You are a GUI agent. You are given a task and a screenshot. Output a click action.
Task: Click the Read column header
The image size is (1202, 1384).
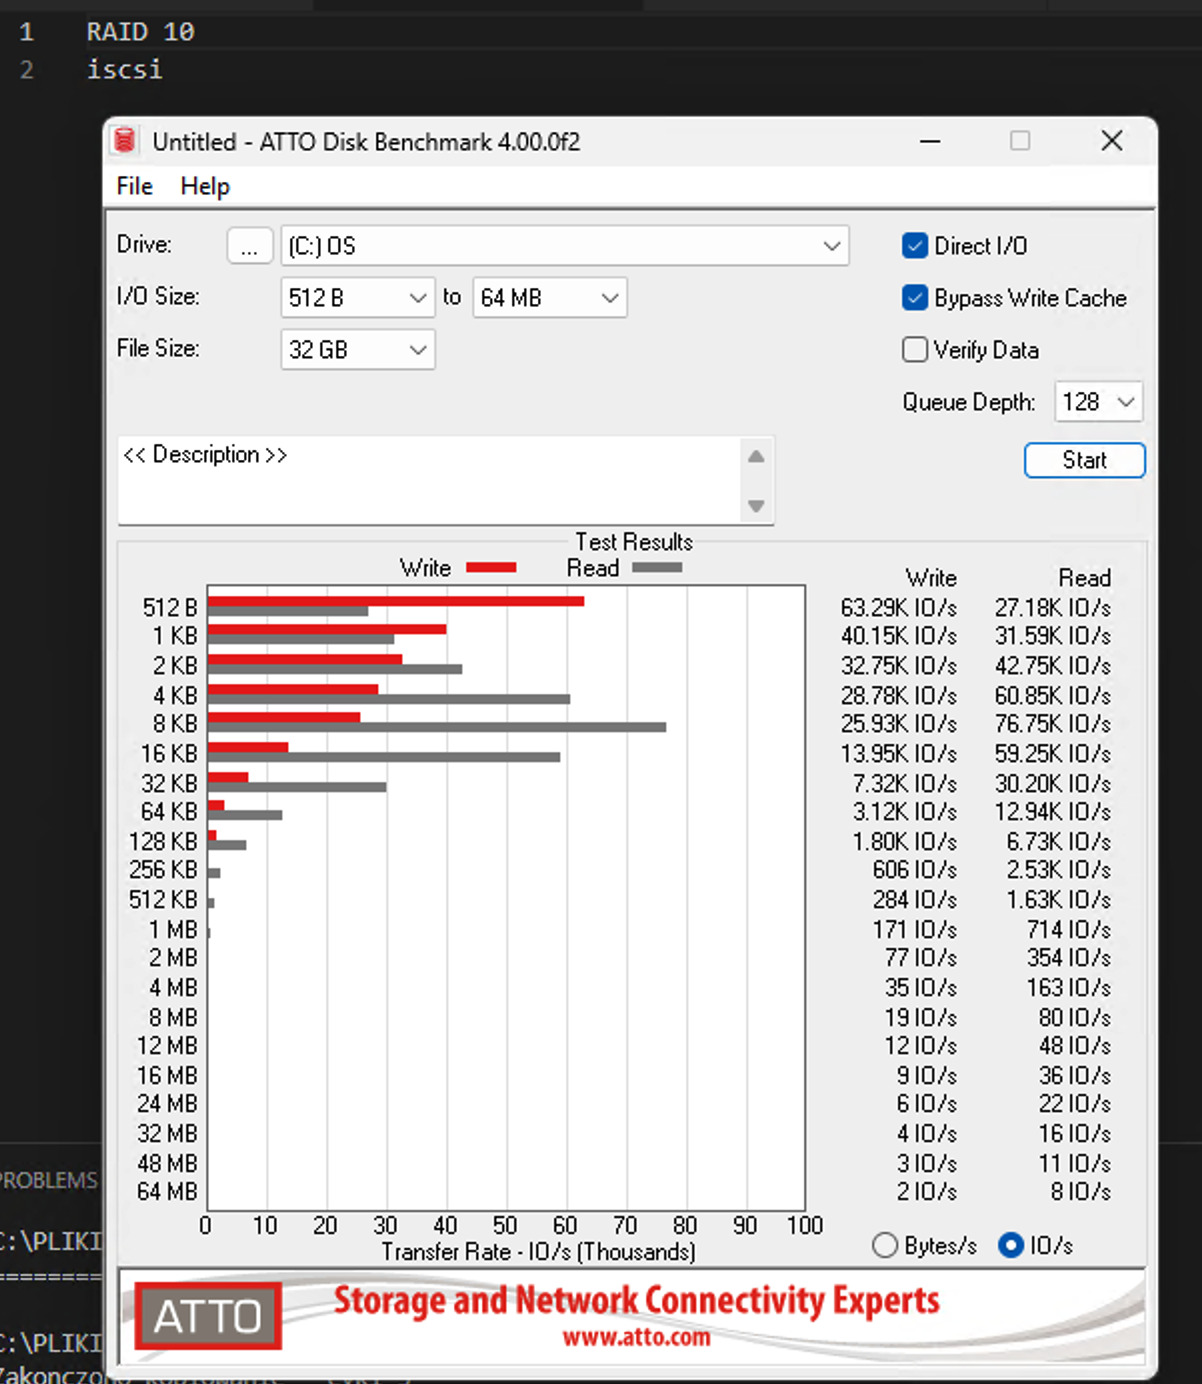pos(1085,578)
